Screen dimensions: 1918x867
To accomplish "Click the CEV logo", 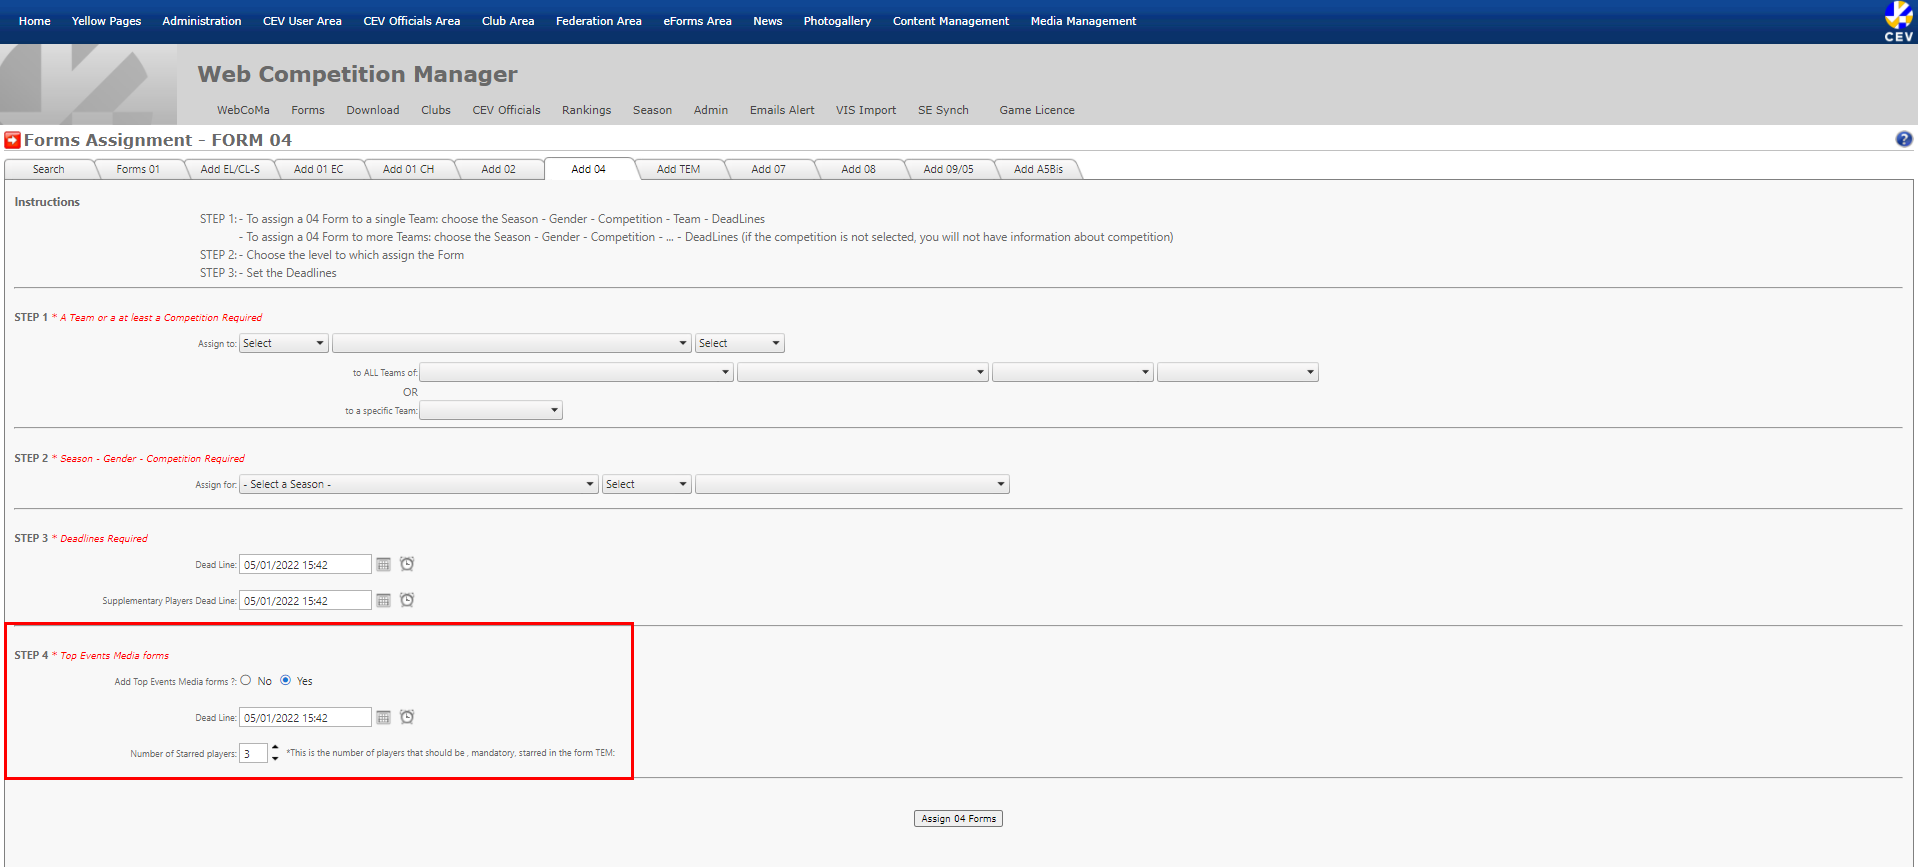I will (x=1898, y=21).
